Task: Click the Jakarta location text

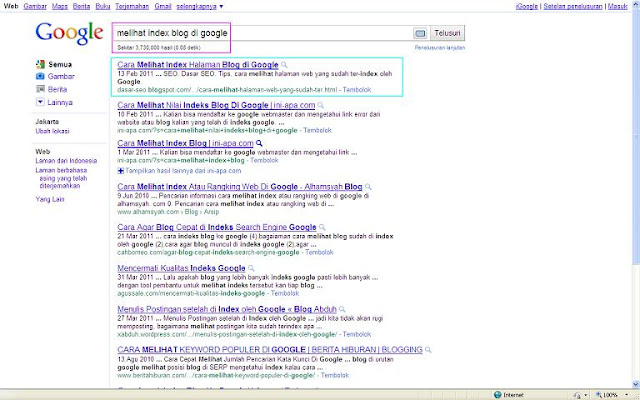Action: [x=47, y=122]
